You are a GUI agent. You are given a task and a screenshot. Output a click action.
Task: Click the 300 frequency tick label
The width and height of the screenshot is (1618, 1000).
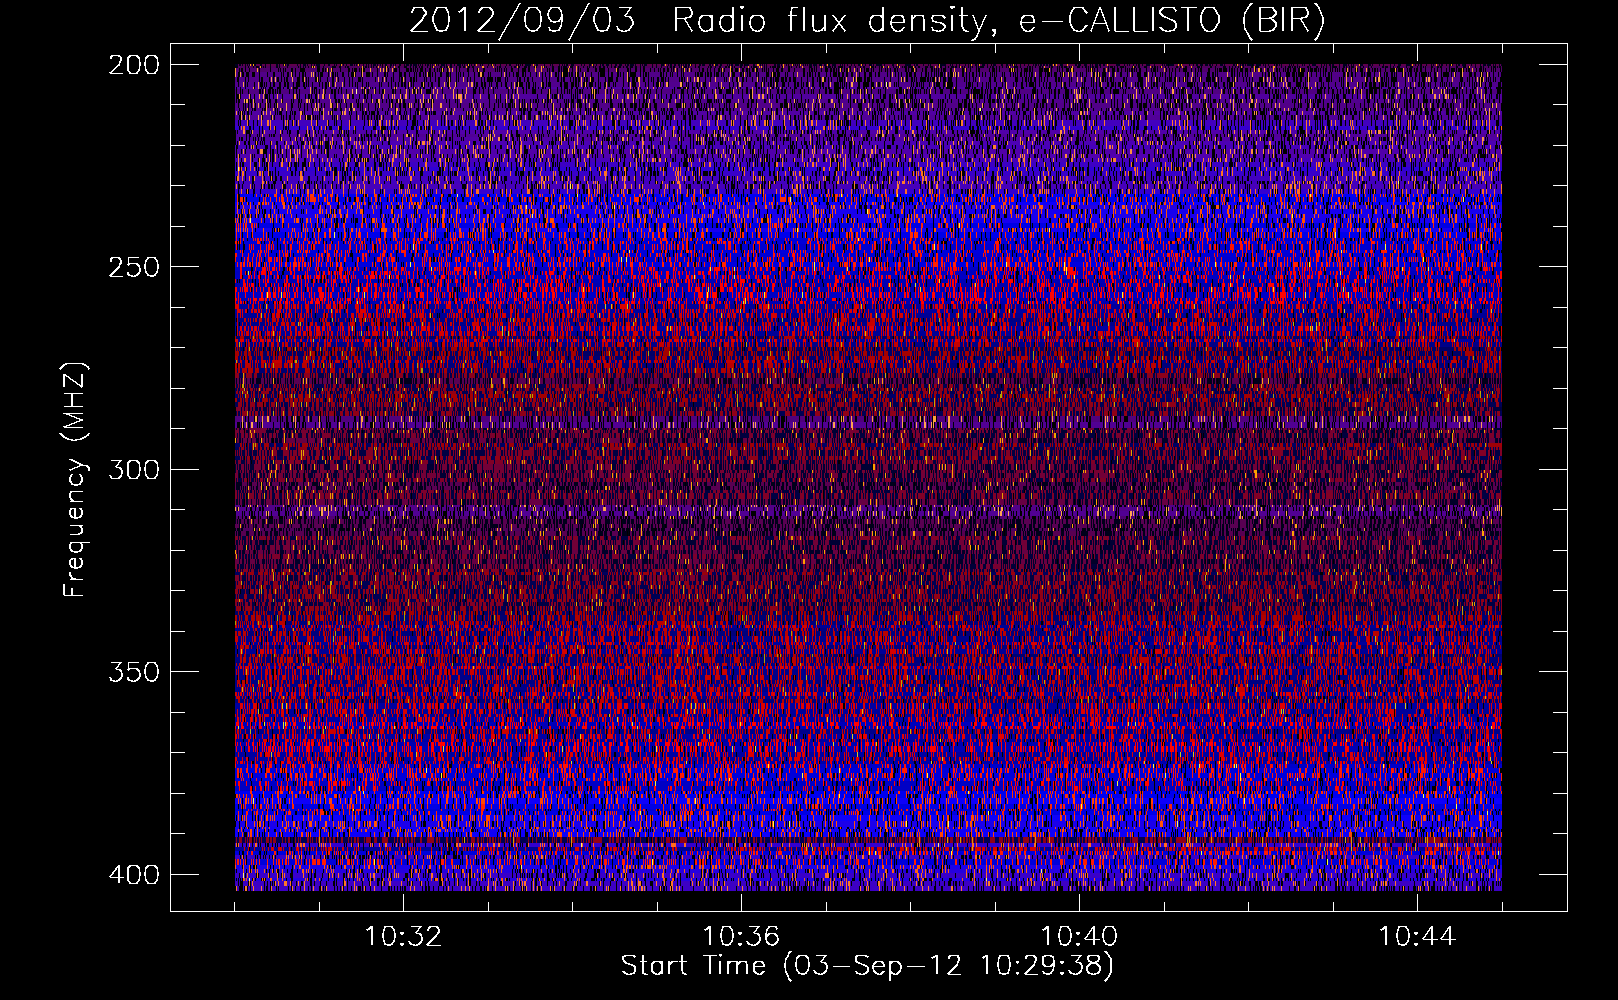[133, 469]
